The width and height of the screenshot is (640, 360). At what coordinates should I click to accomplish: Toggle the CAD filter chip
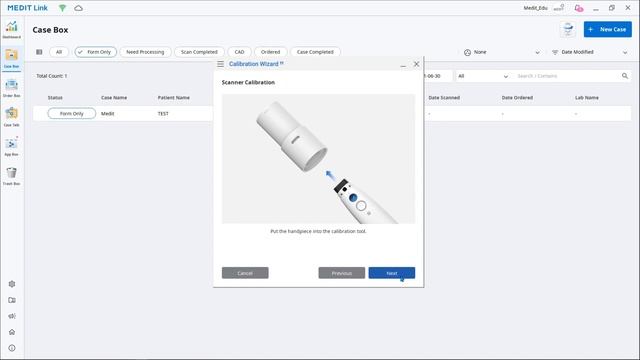click(x=240, y=52)
